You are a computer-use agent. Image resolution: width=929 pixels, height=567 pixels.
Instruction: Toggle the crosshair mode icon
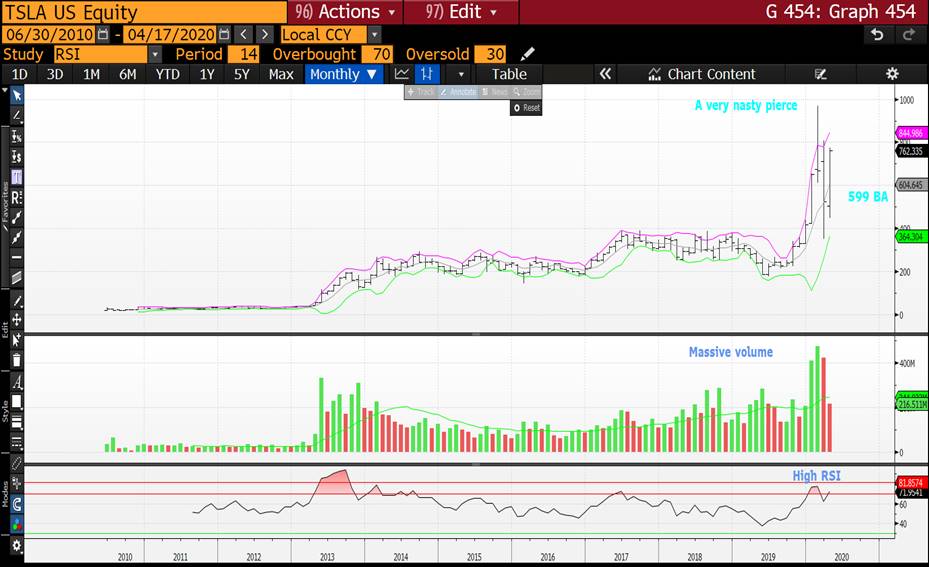pos(17,484)
